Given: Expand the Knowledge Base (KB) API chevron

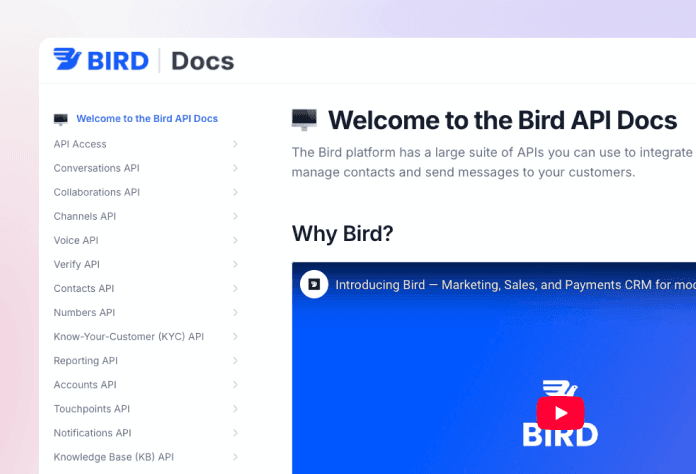Looking at the screenshot, I should [235, 457].
